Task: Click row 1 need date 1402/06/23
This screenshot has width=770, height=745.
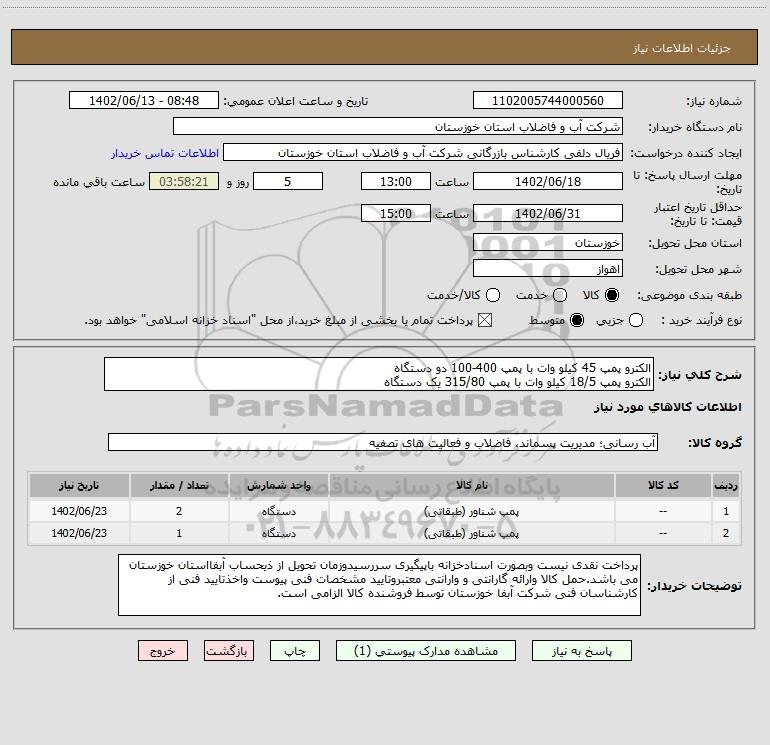Action: (x=79, y=511)
